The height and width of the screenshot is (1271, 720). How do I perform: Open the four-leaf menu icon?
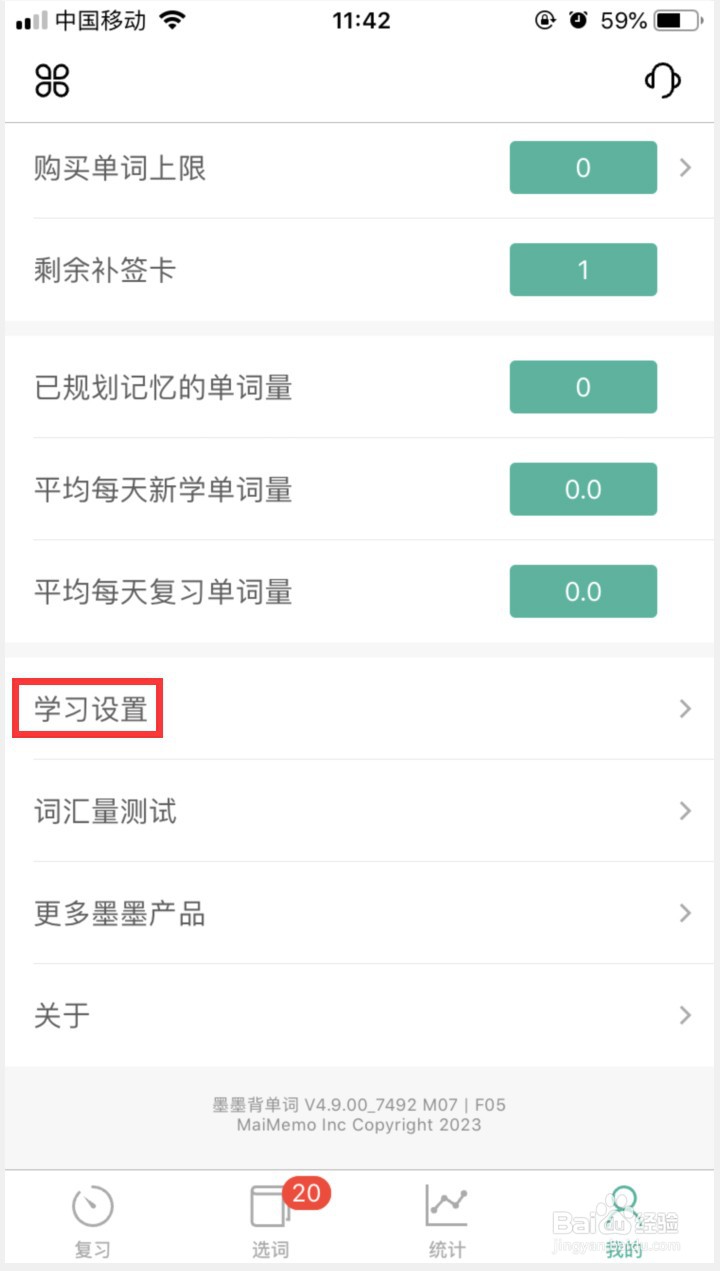click(x=52, y=80)
